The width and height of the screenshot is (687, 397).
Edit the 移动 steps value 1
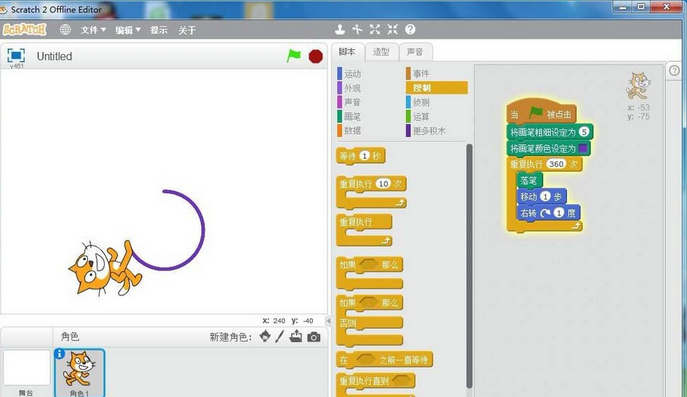545,197
